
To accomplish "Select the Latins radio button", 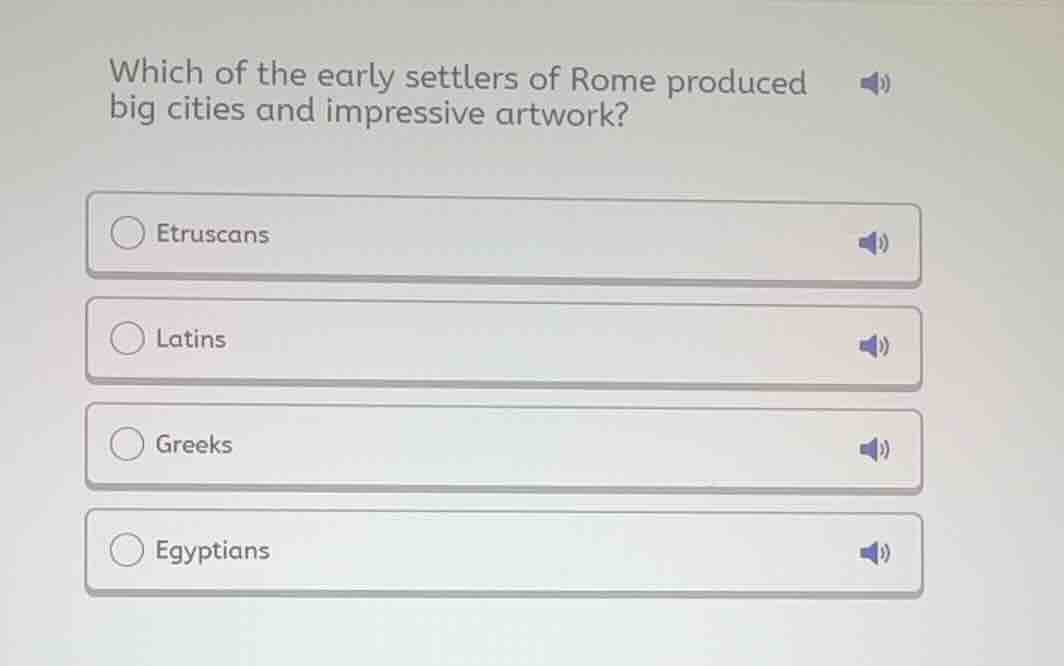I will [126, 338].
